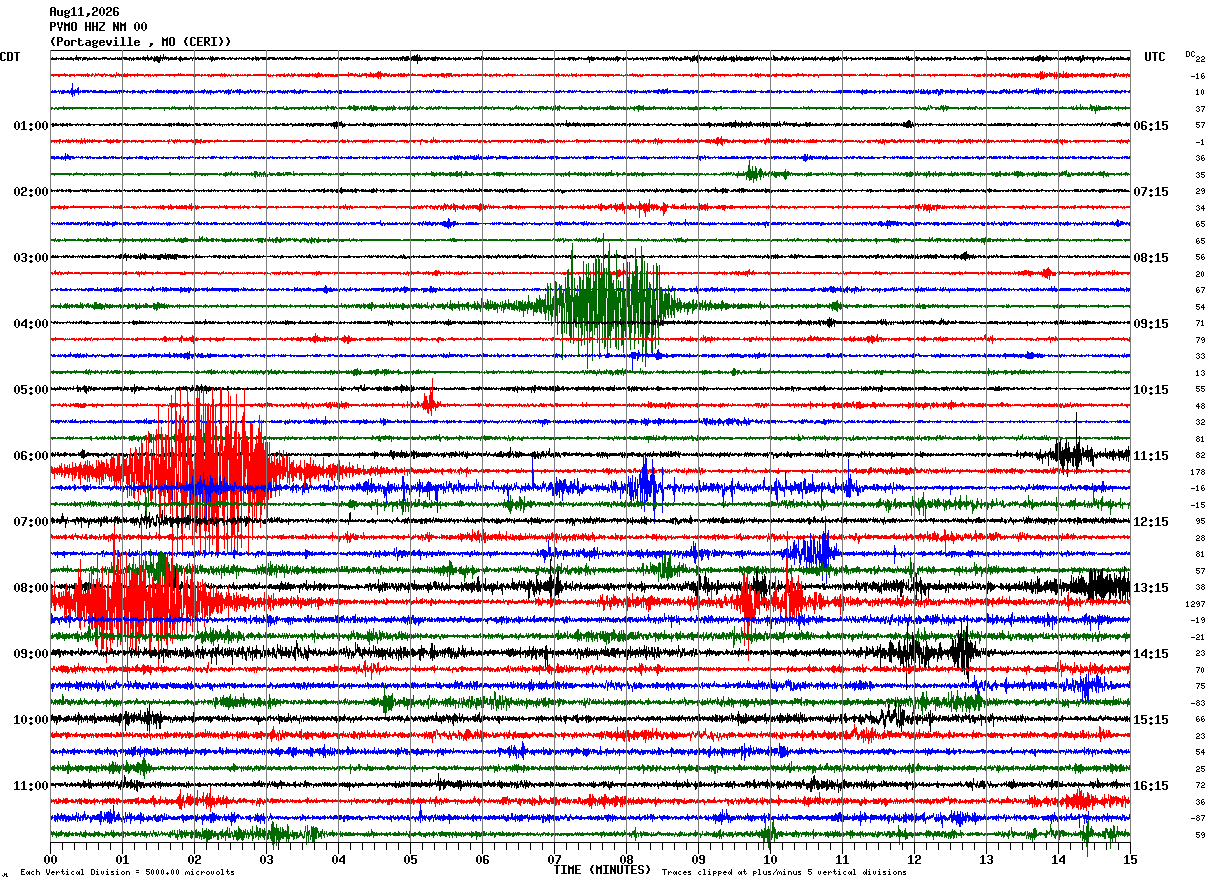
Task: Click the CDT timezone label
Action: pyautogui.click(x=10, y=57)
